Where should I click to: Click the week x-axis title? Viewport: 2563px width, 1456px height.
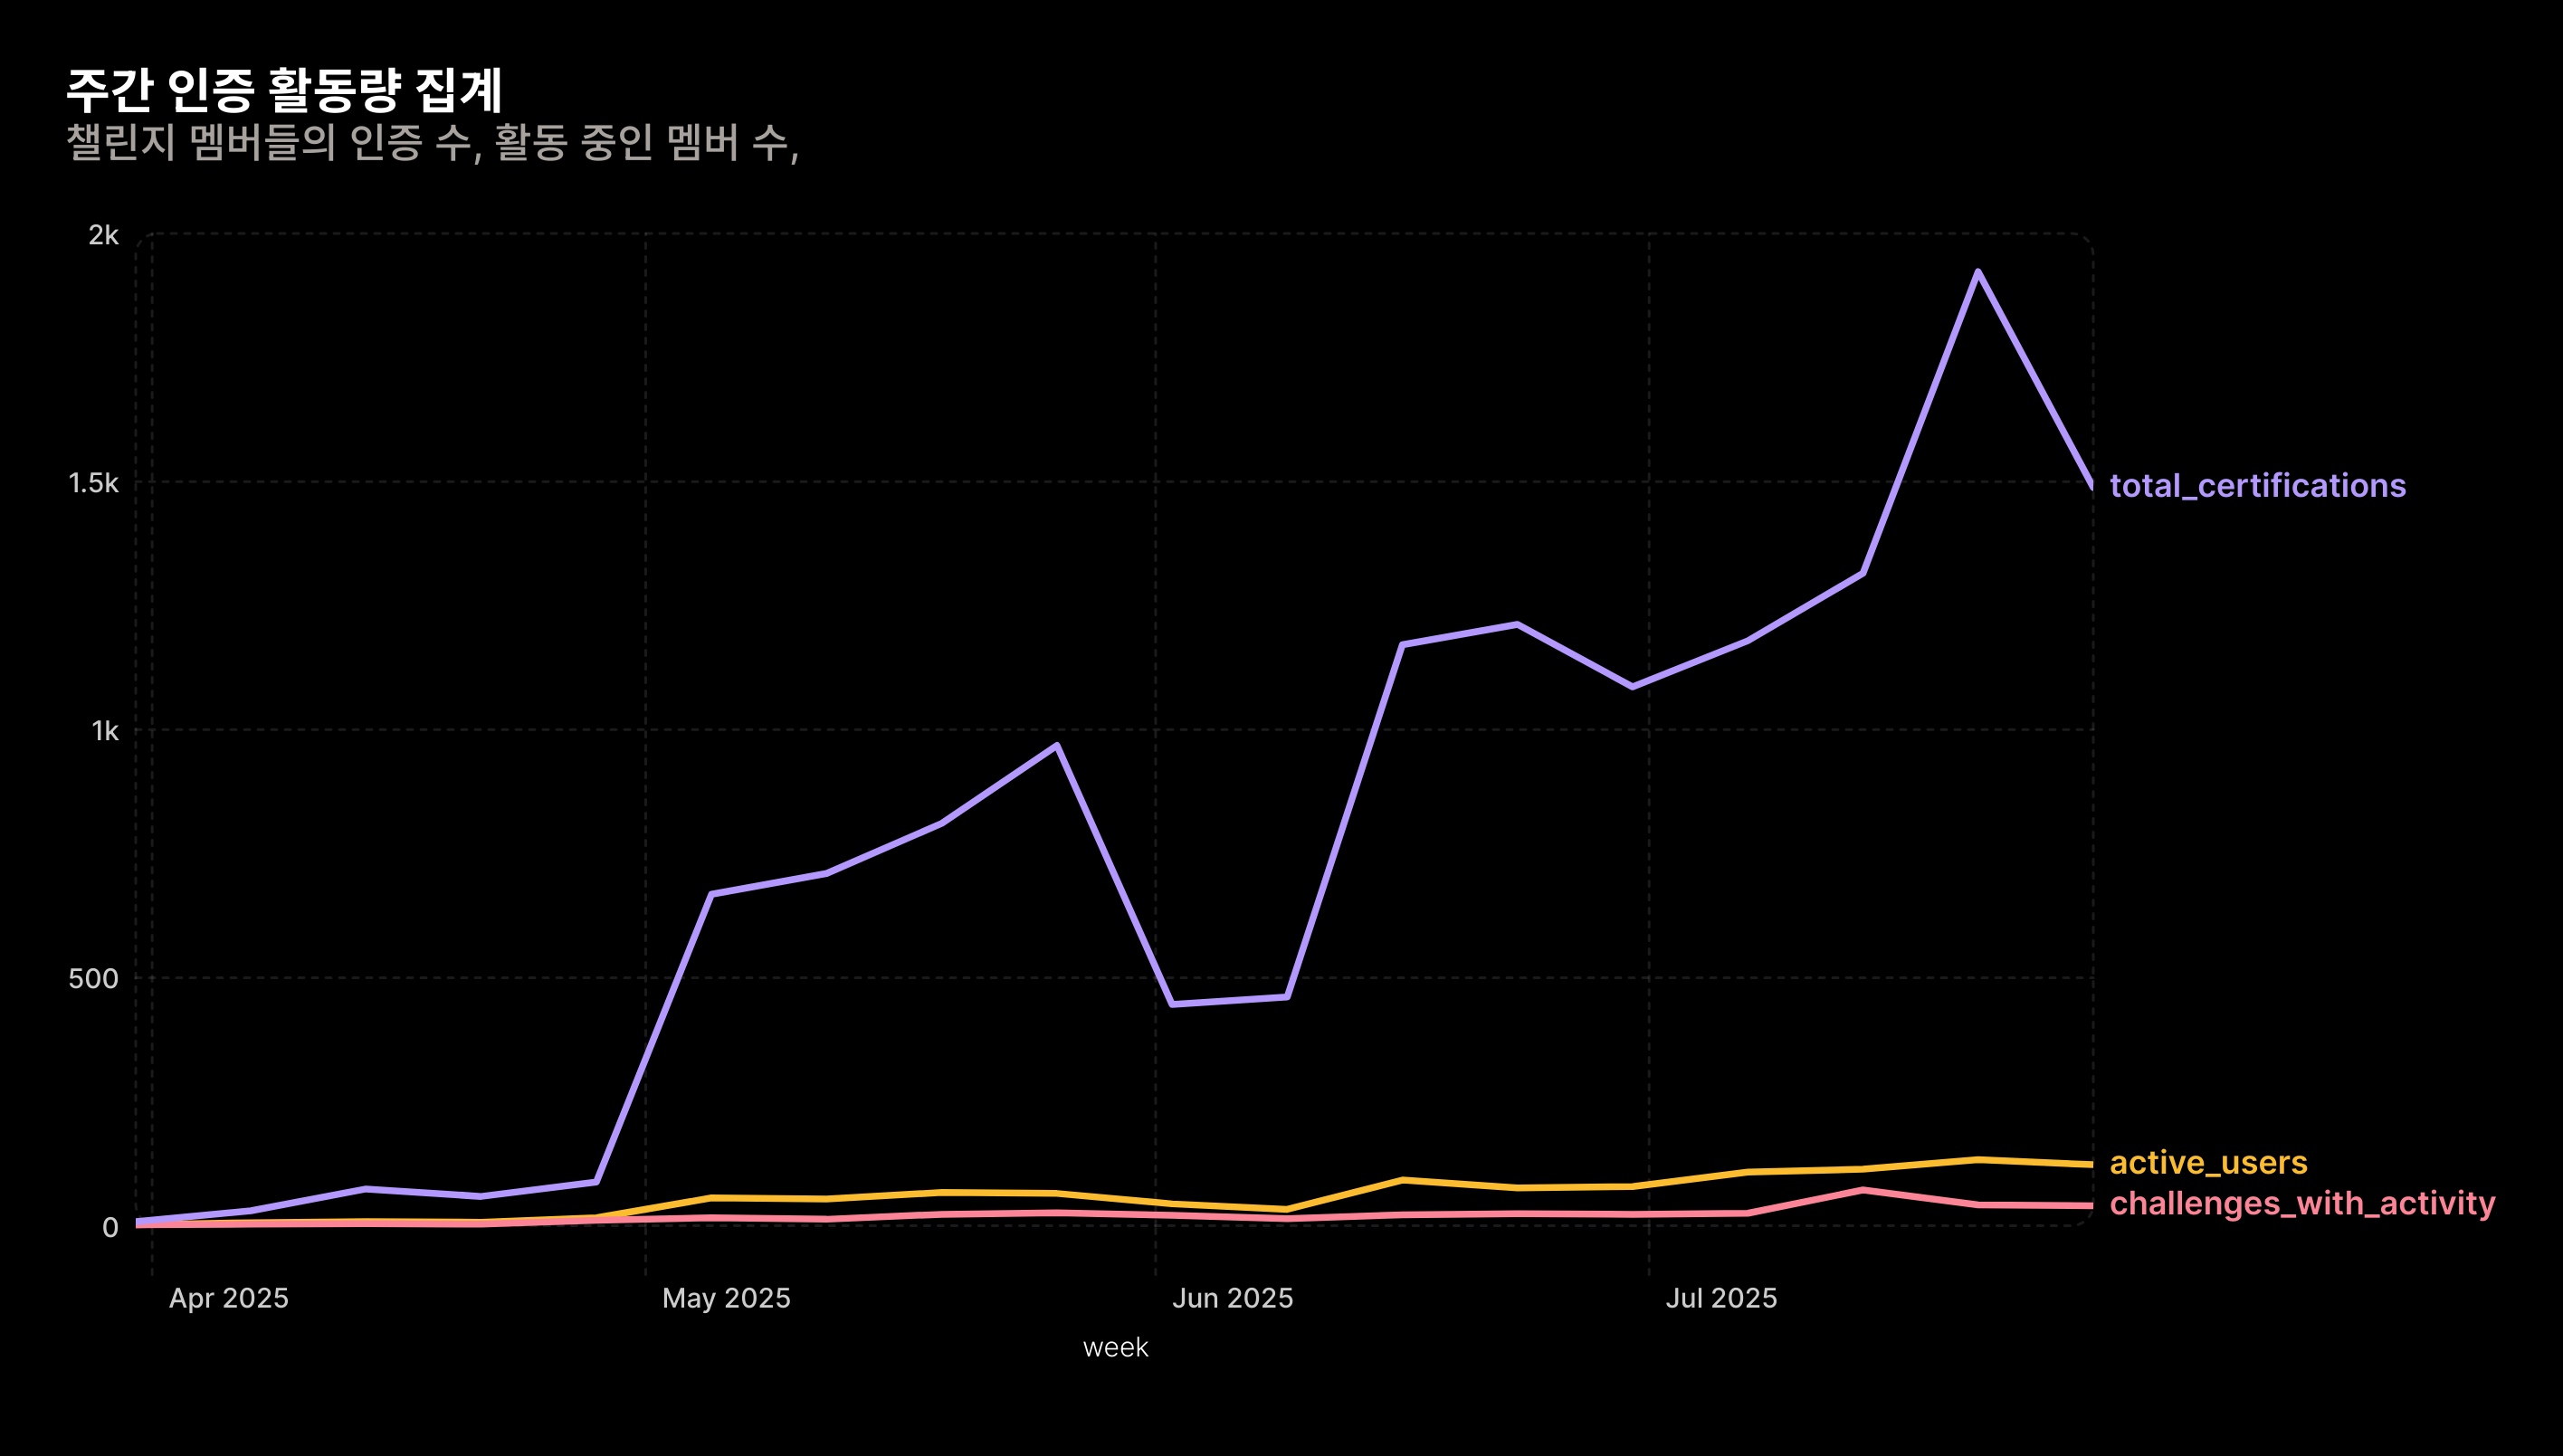tap(1115, 1348)
